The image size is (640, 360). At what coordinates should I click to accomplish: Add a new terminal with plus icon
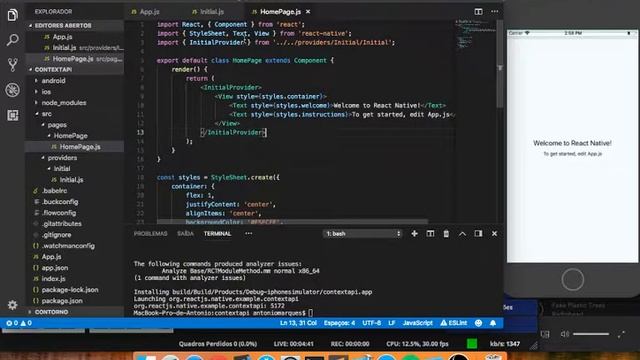414,233
